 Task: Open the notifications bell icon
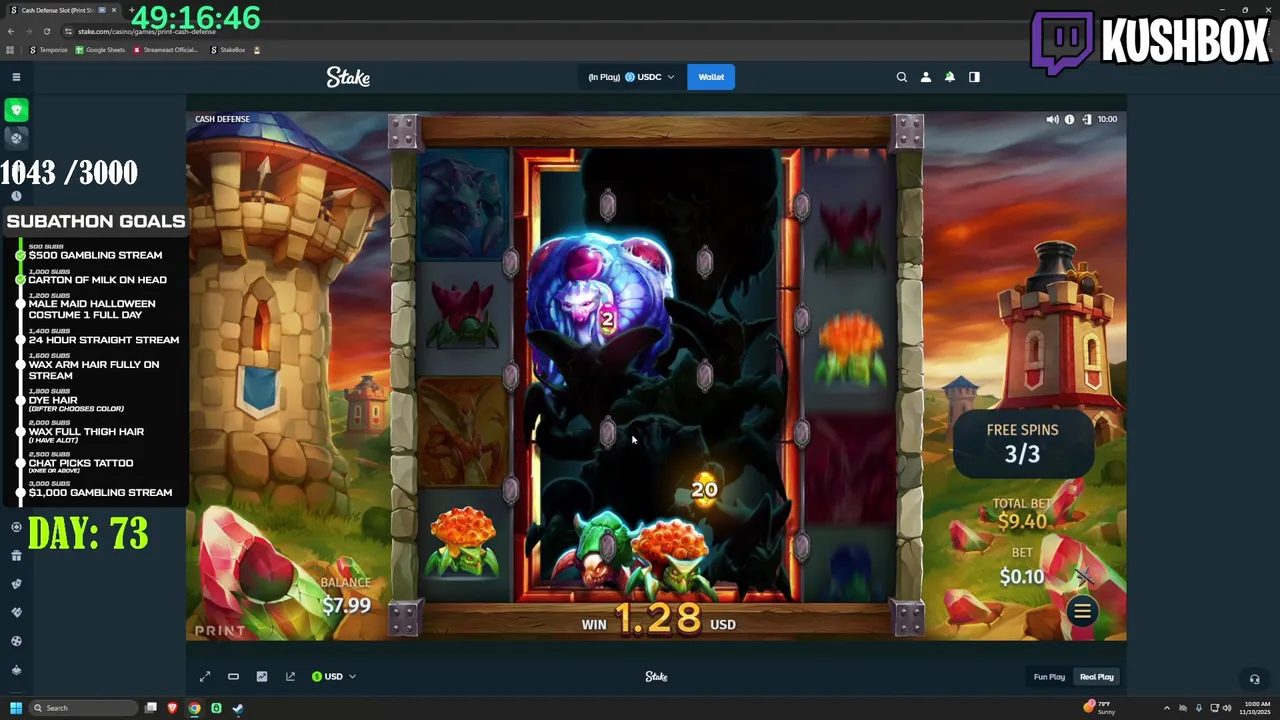coord(950,77)
